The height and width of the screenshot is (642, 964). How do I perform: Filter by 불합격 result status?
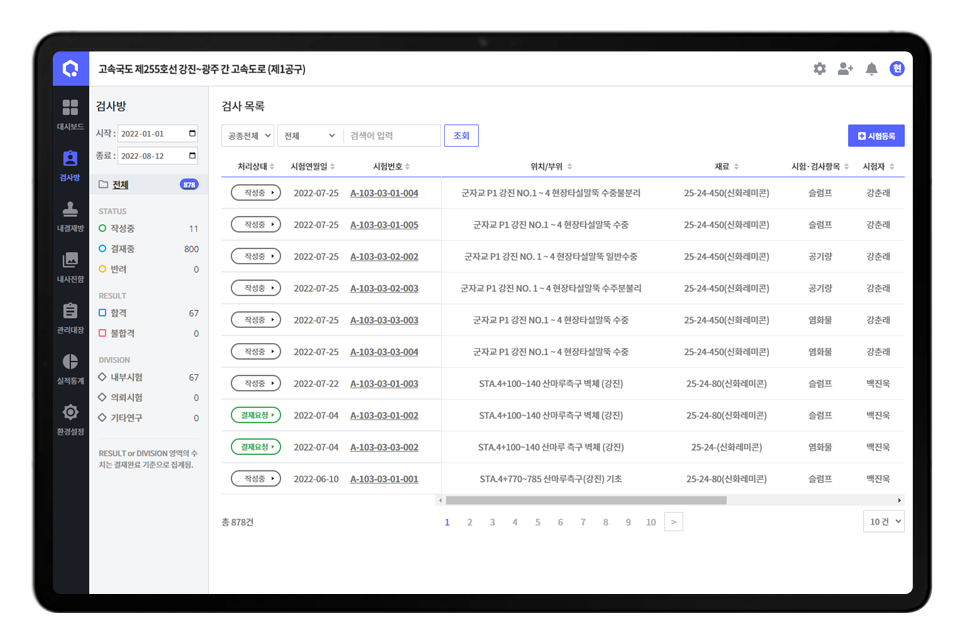point(122,333)
